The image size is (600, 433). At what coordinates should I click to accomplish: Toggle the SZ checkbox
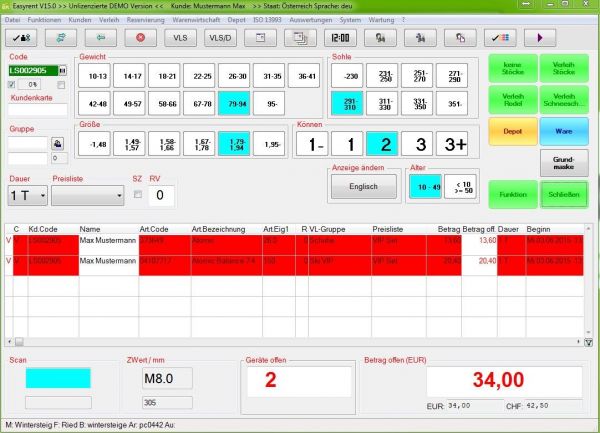pos(137,194)
